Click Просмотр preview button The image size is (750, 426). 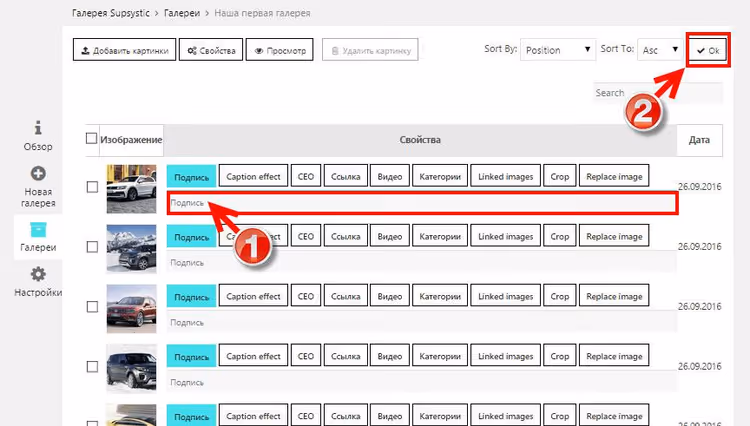coord(280,50)
